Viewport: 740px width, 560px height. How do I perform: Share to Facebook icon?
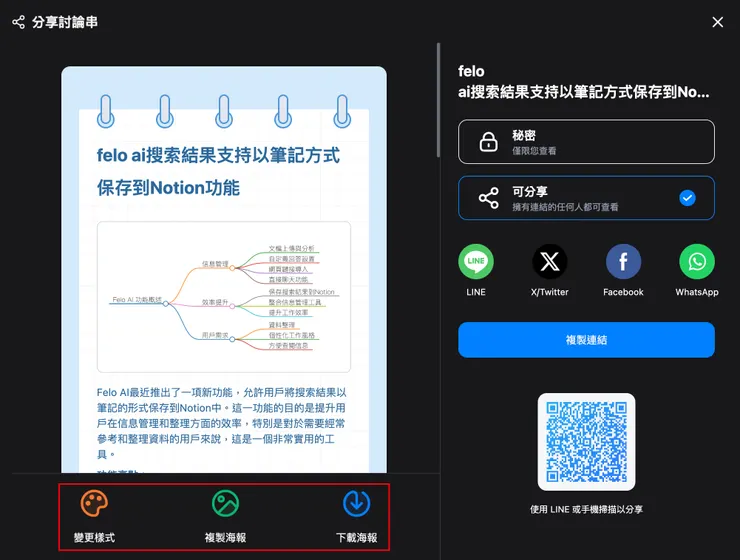coord(623,261)
